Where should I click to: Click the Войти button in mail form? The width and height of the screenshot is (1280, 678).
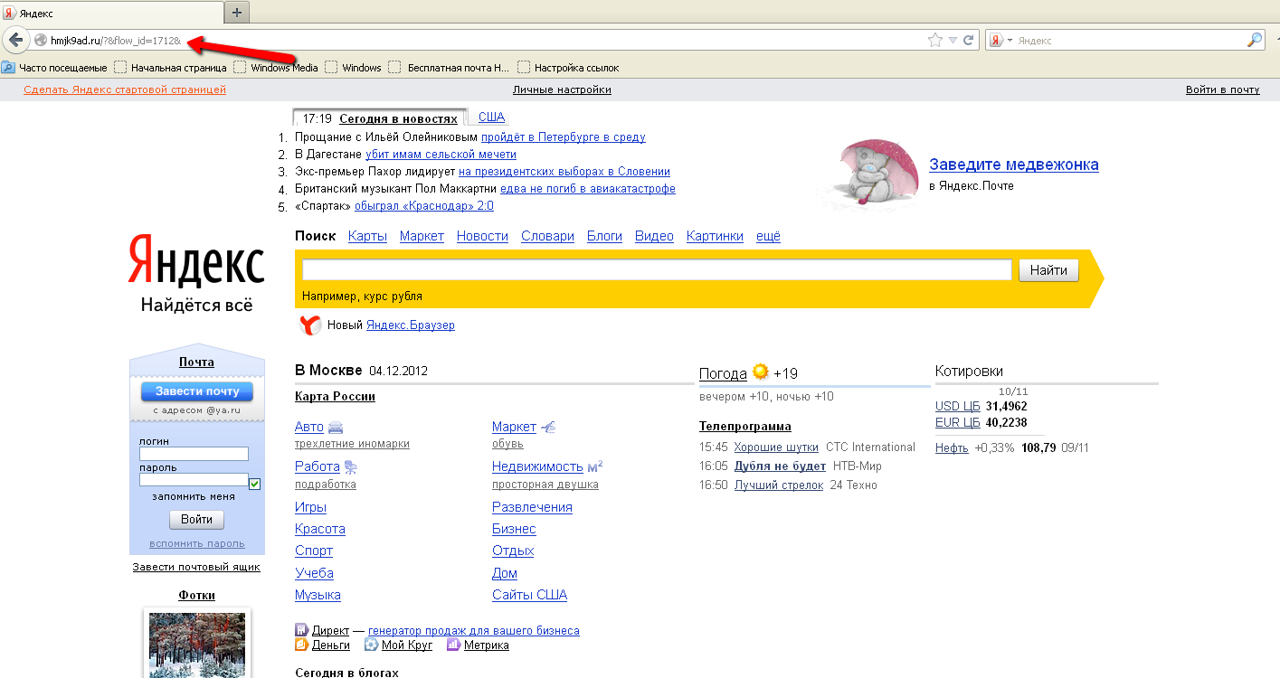coord(197,520)
